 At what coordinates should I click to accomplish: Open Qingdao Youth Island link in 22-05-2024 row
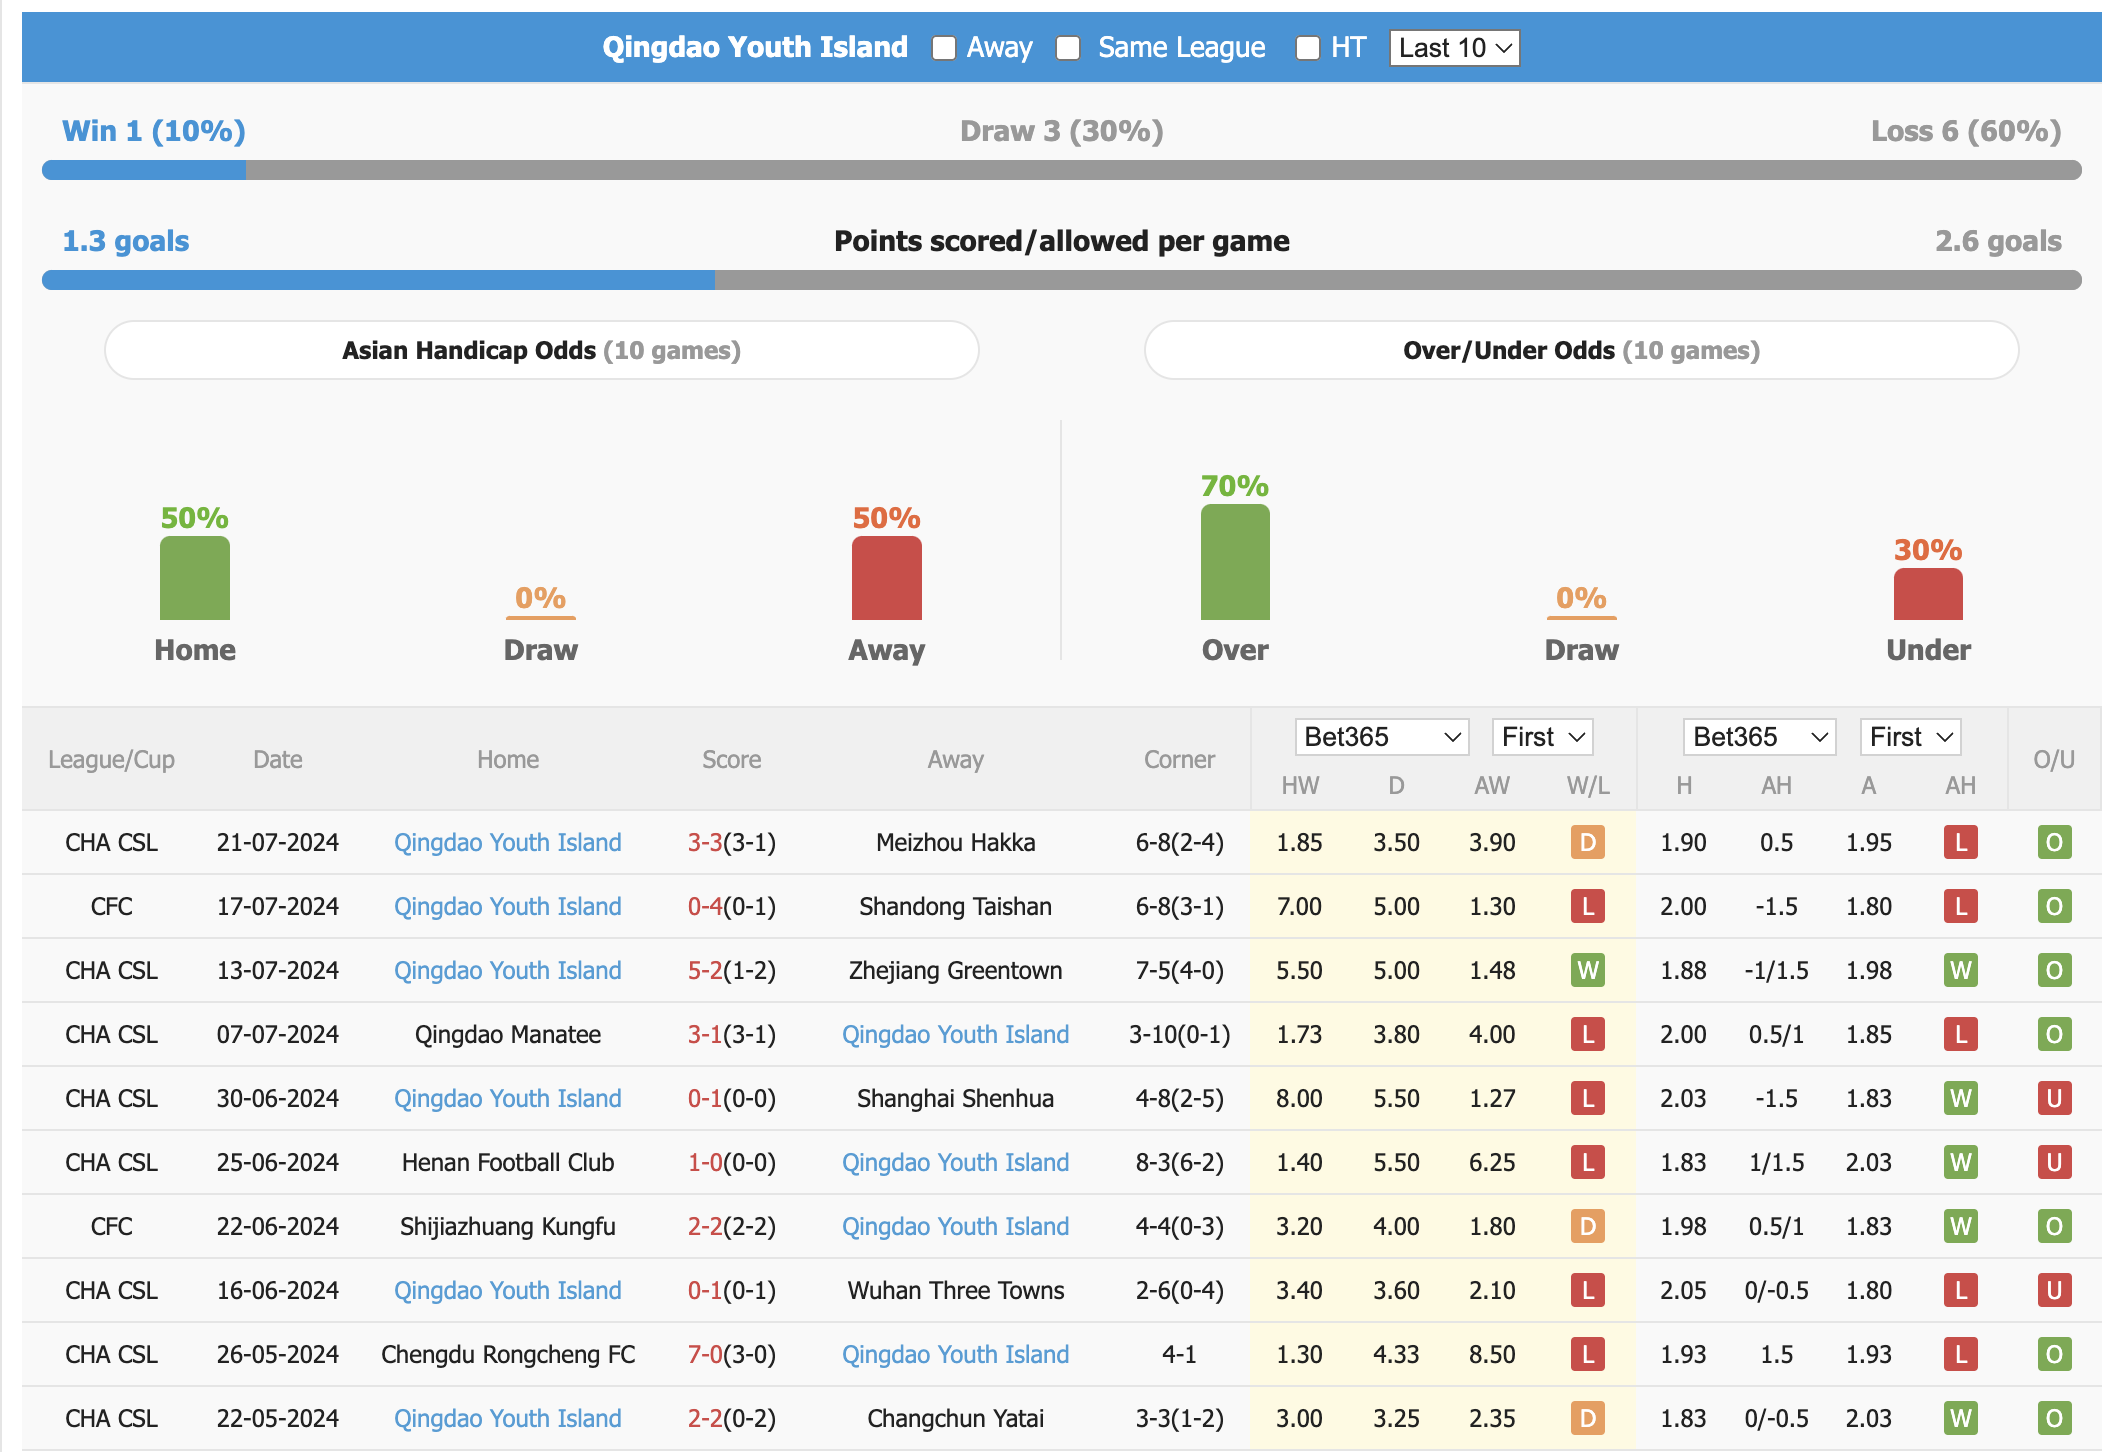[x=507, y=1419]
